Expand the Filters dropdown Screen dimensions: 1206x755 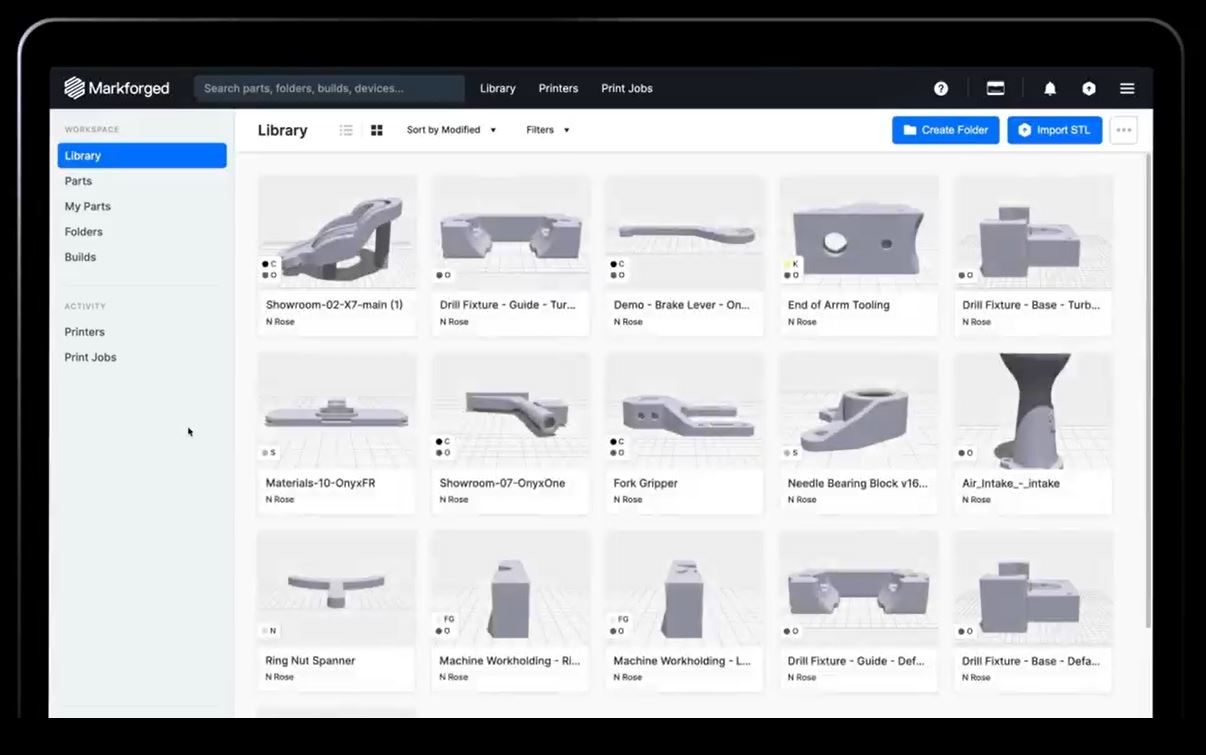click(547, 130)
